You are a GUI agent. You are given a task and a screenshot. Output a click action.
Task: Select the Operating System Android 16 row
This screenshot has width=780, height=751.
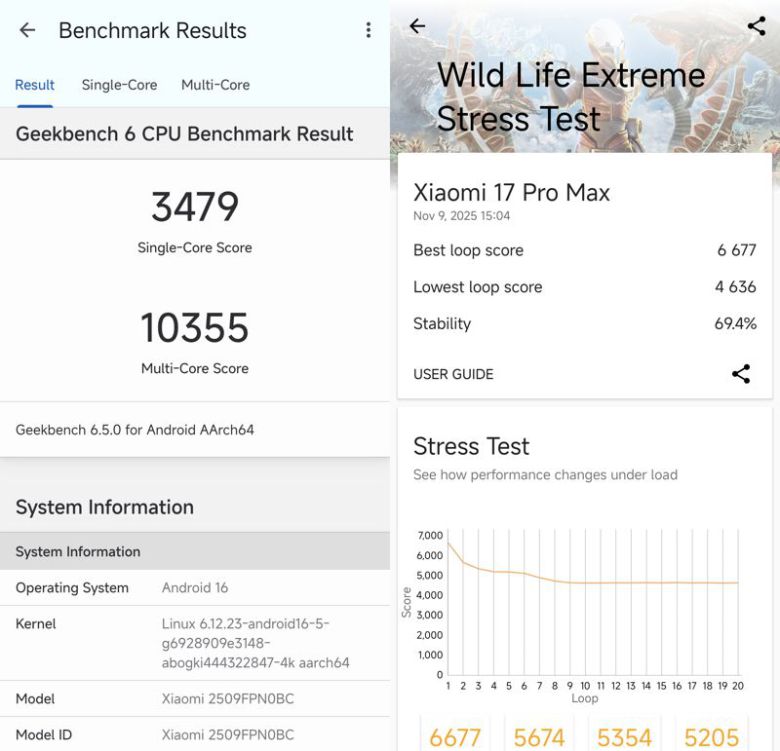[195, 588]
